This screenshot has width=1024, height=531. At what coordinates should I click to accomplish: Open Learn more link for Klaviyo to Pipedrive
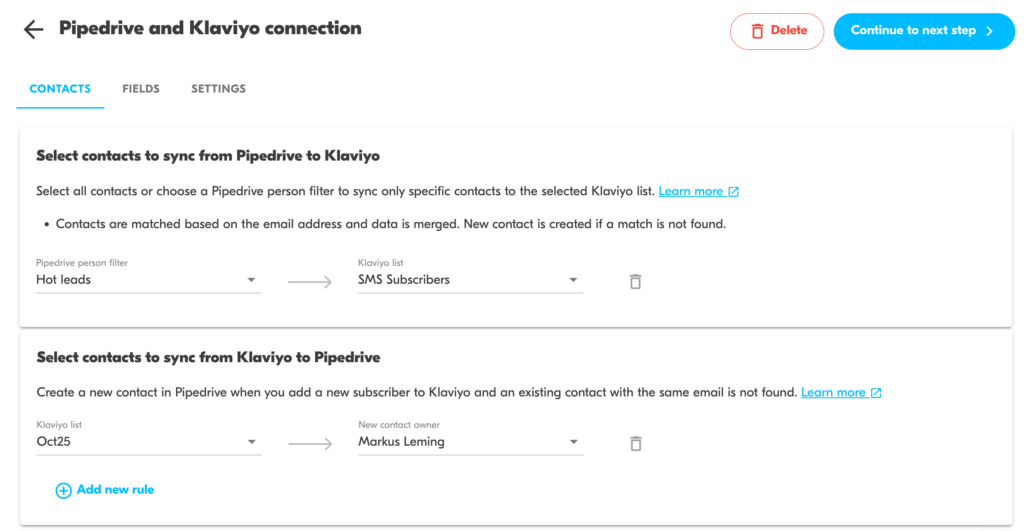pos(833,393)
